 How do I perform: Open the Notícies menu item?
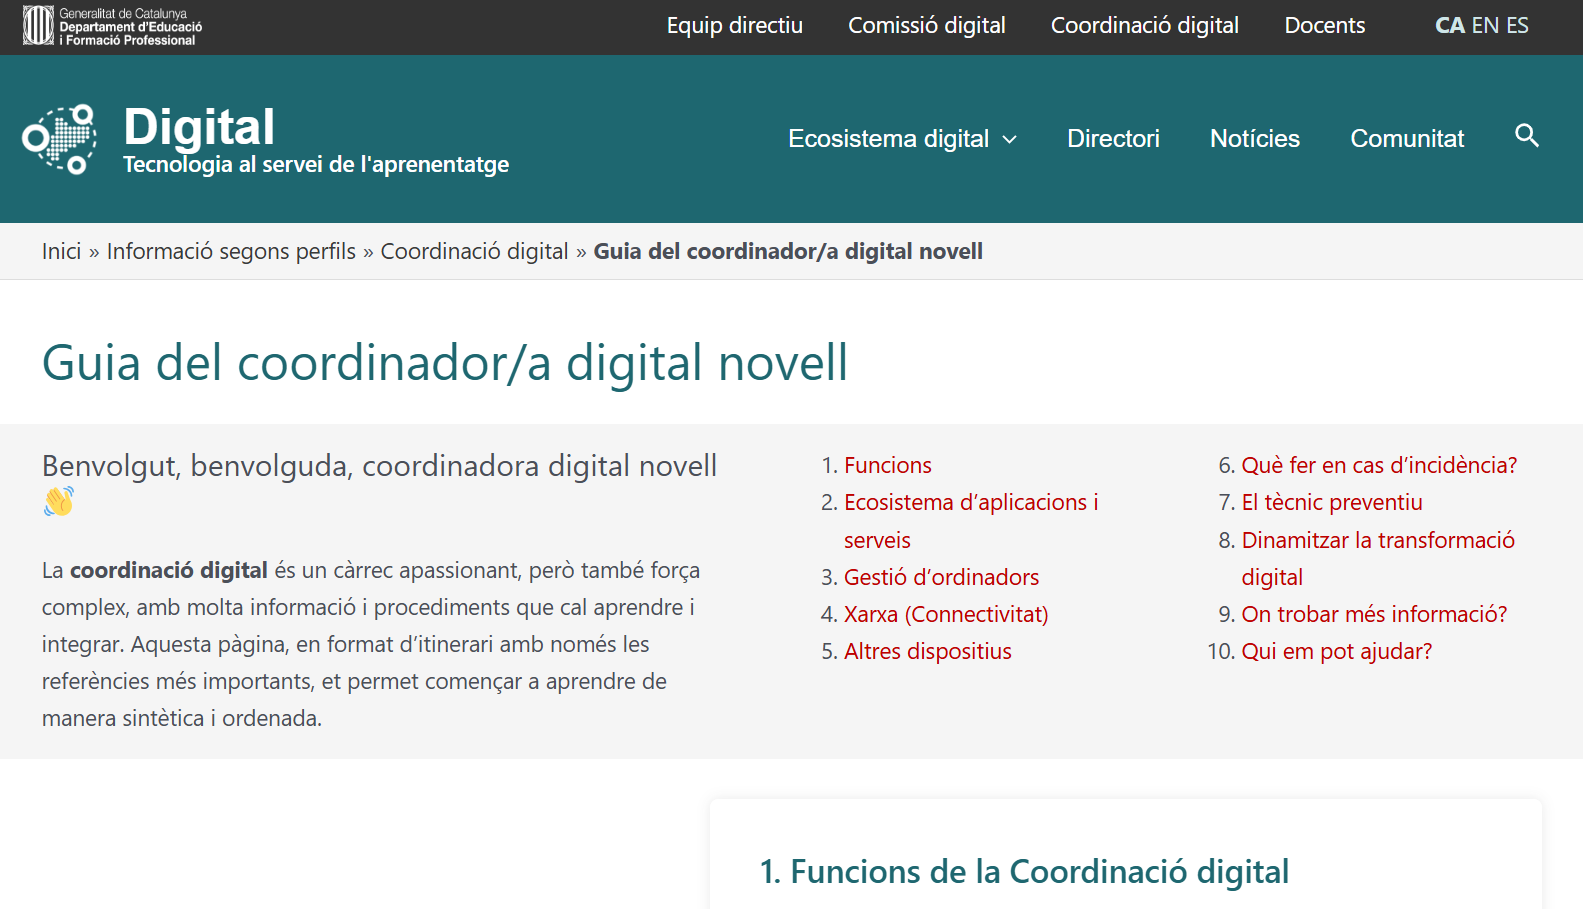[1254, 139]
